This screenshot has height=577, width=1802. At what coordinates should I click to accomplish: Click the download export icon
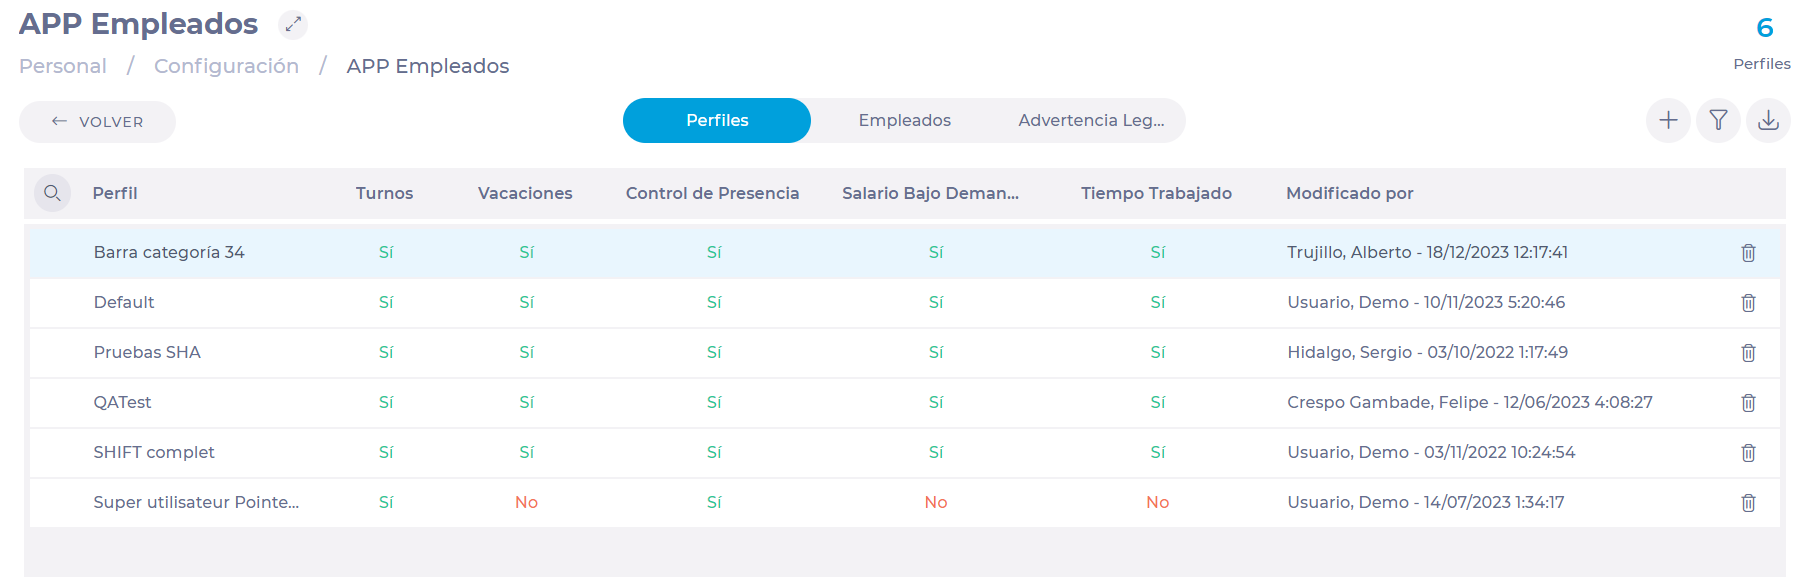(1768, 121)
